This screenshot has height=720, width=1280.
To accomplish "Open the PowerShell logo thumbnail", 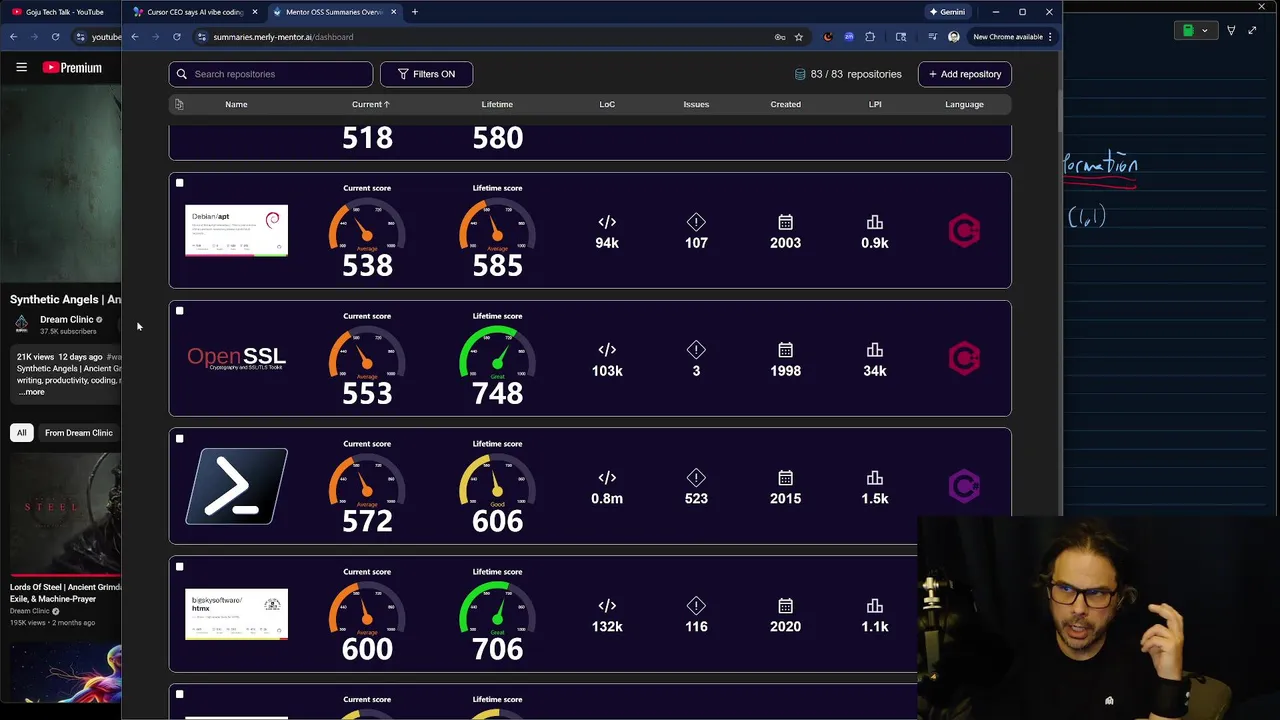I will (236, 486).
